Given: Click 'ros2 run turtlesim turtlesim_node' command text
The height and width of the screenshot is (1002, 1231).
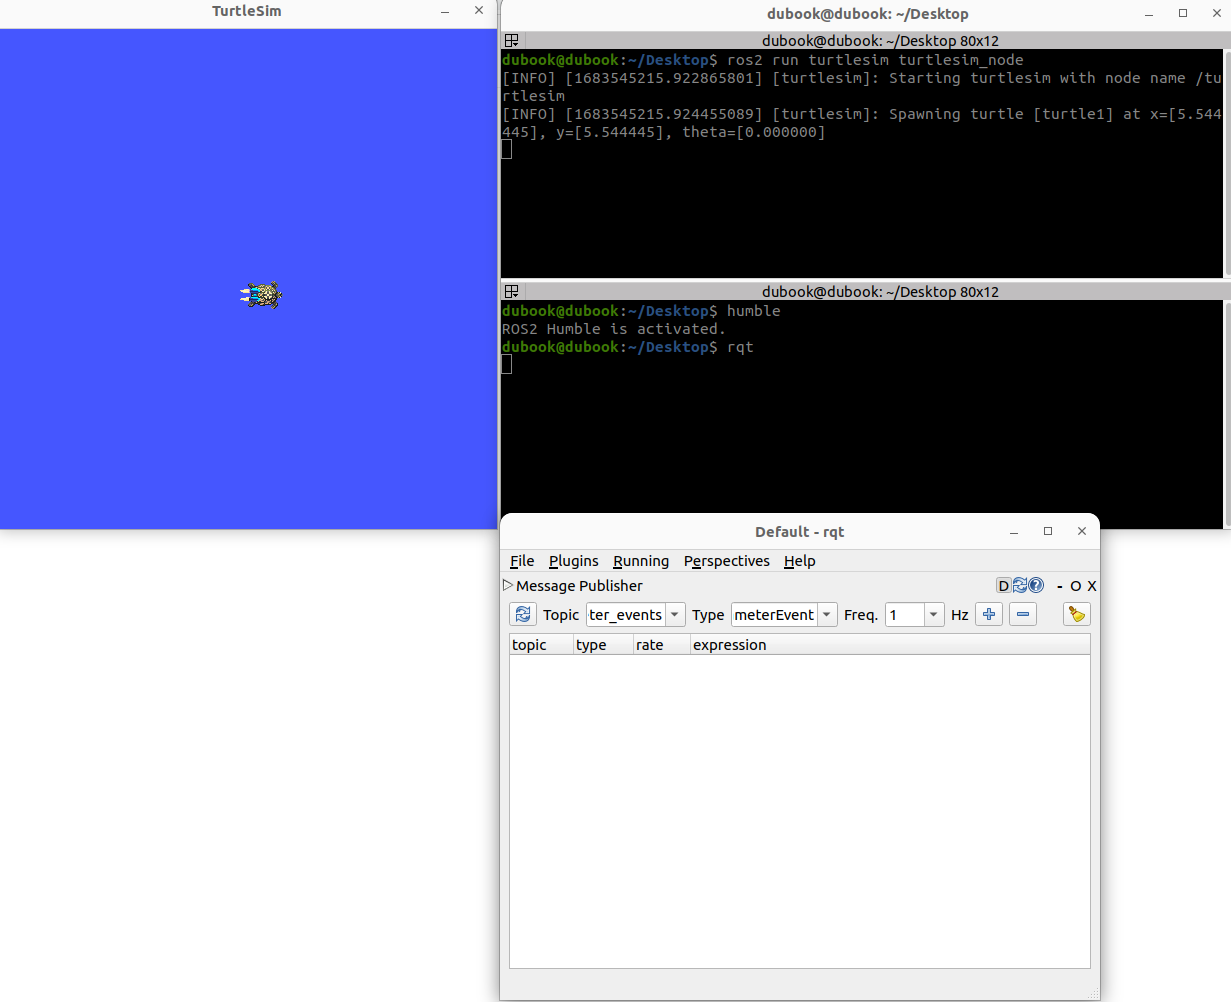Looking at the screenshot, I should [875, 60].
